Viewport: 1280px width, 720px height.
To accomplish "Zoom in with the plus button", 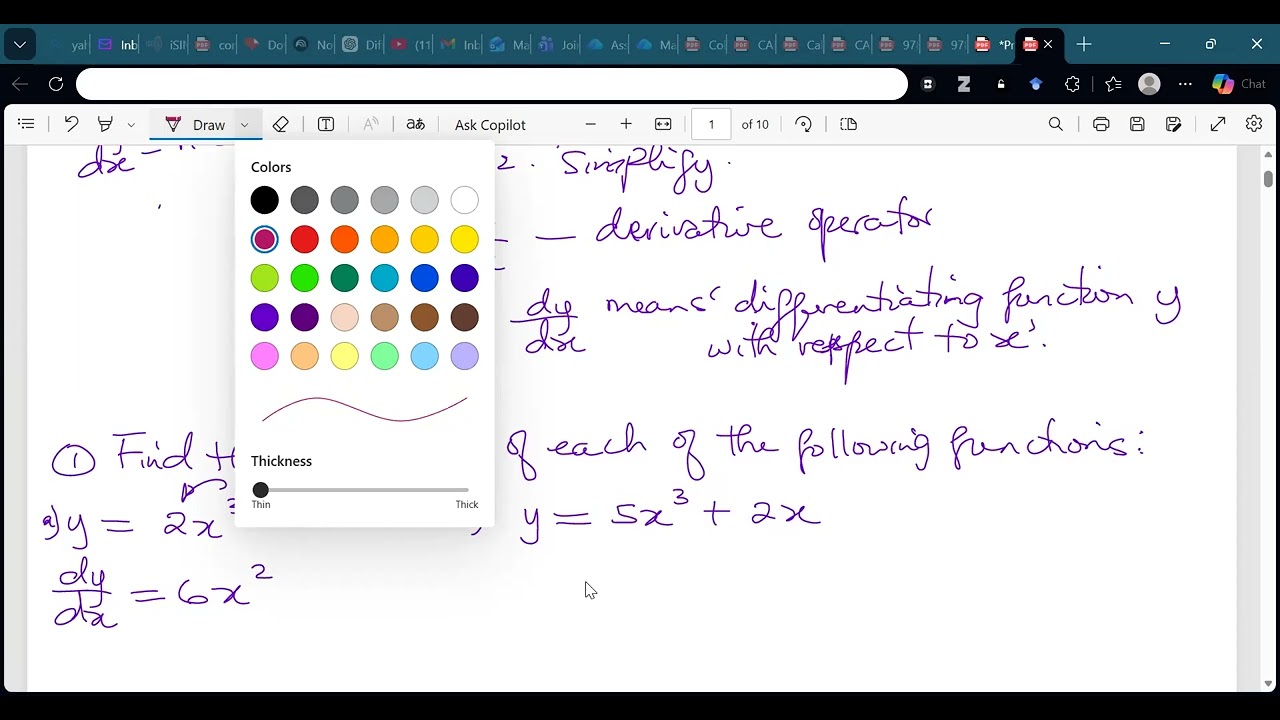I will coord(626,124).
